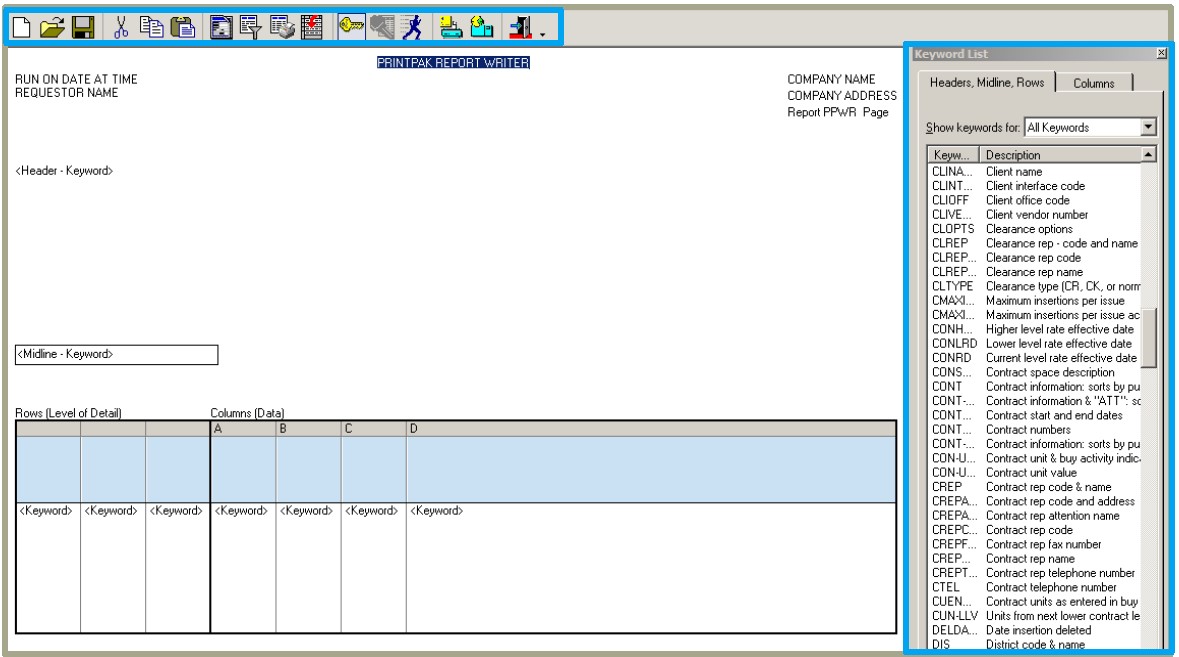Click the yellow note printer icon
1179x657 pixels.
tap(450, 28)
